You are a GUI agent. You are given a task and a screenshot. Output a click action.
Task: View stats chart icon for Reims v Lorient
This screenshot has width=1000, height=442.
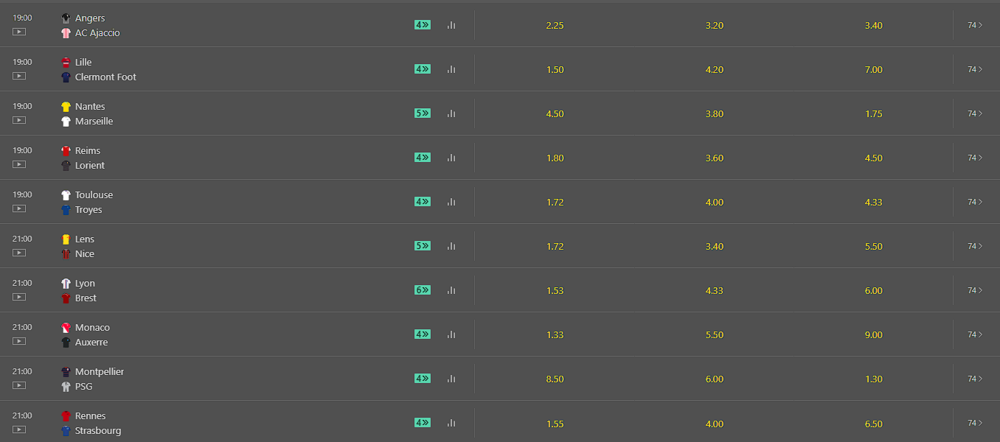[451, 157]
